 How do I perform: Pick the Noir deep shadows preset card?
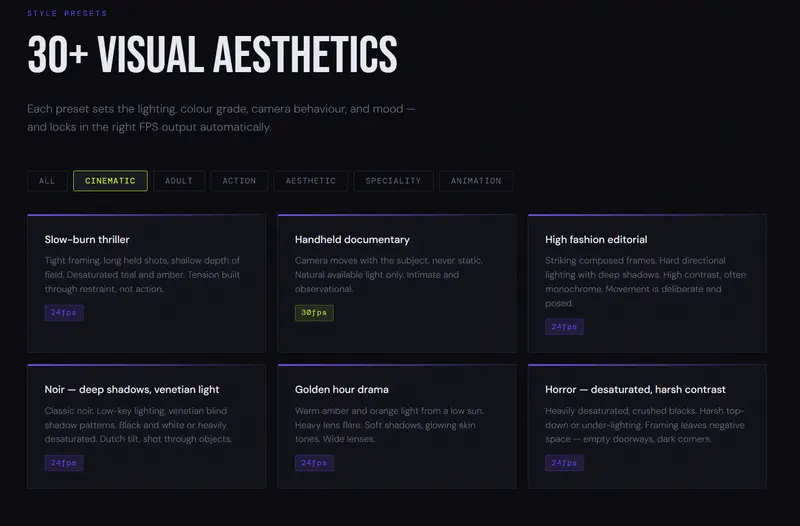tap(146, 426)
